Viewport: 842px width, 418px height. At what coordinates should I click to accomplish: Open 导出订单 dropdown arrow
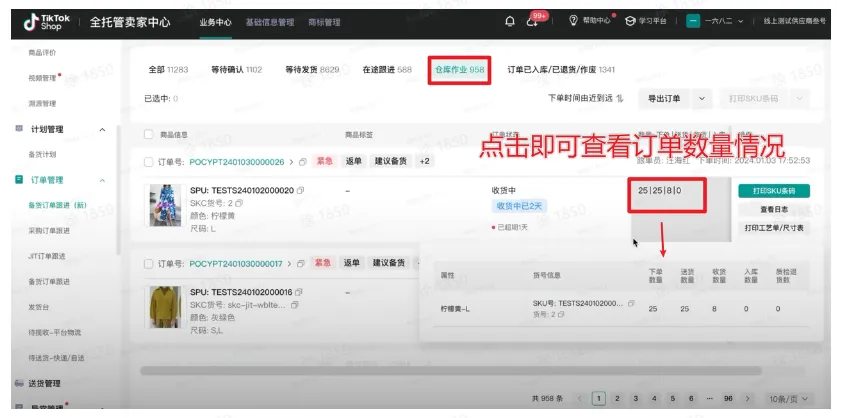(702, 99)
